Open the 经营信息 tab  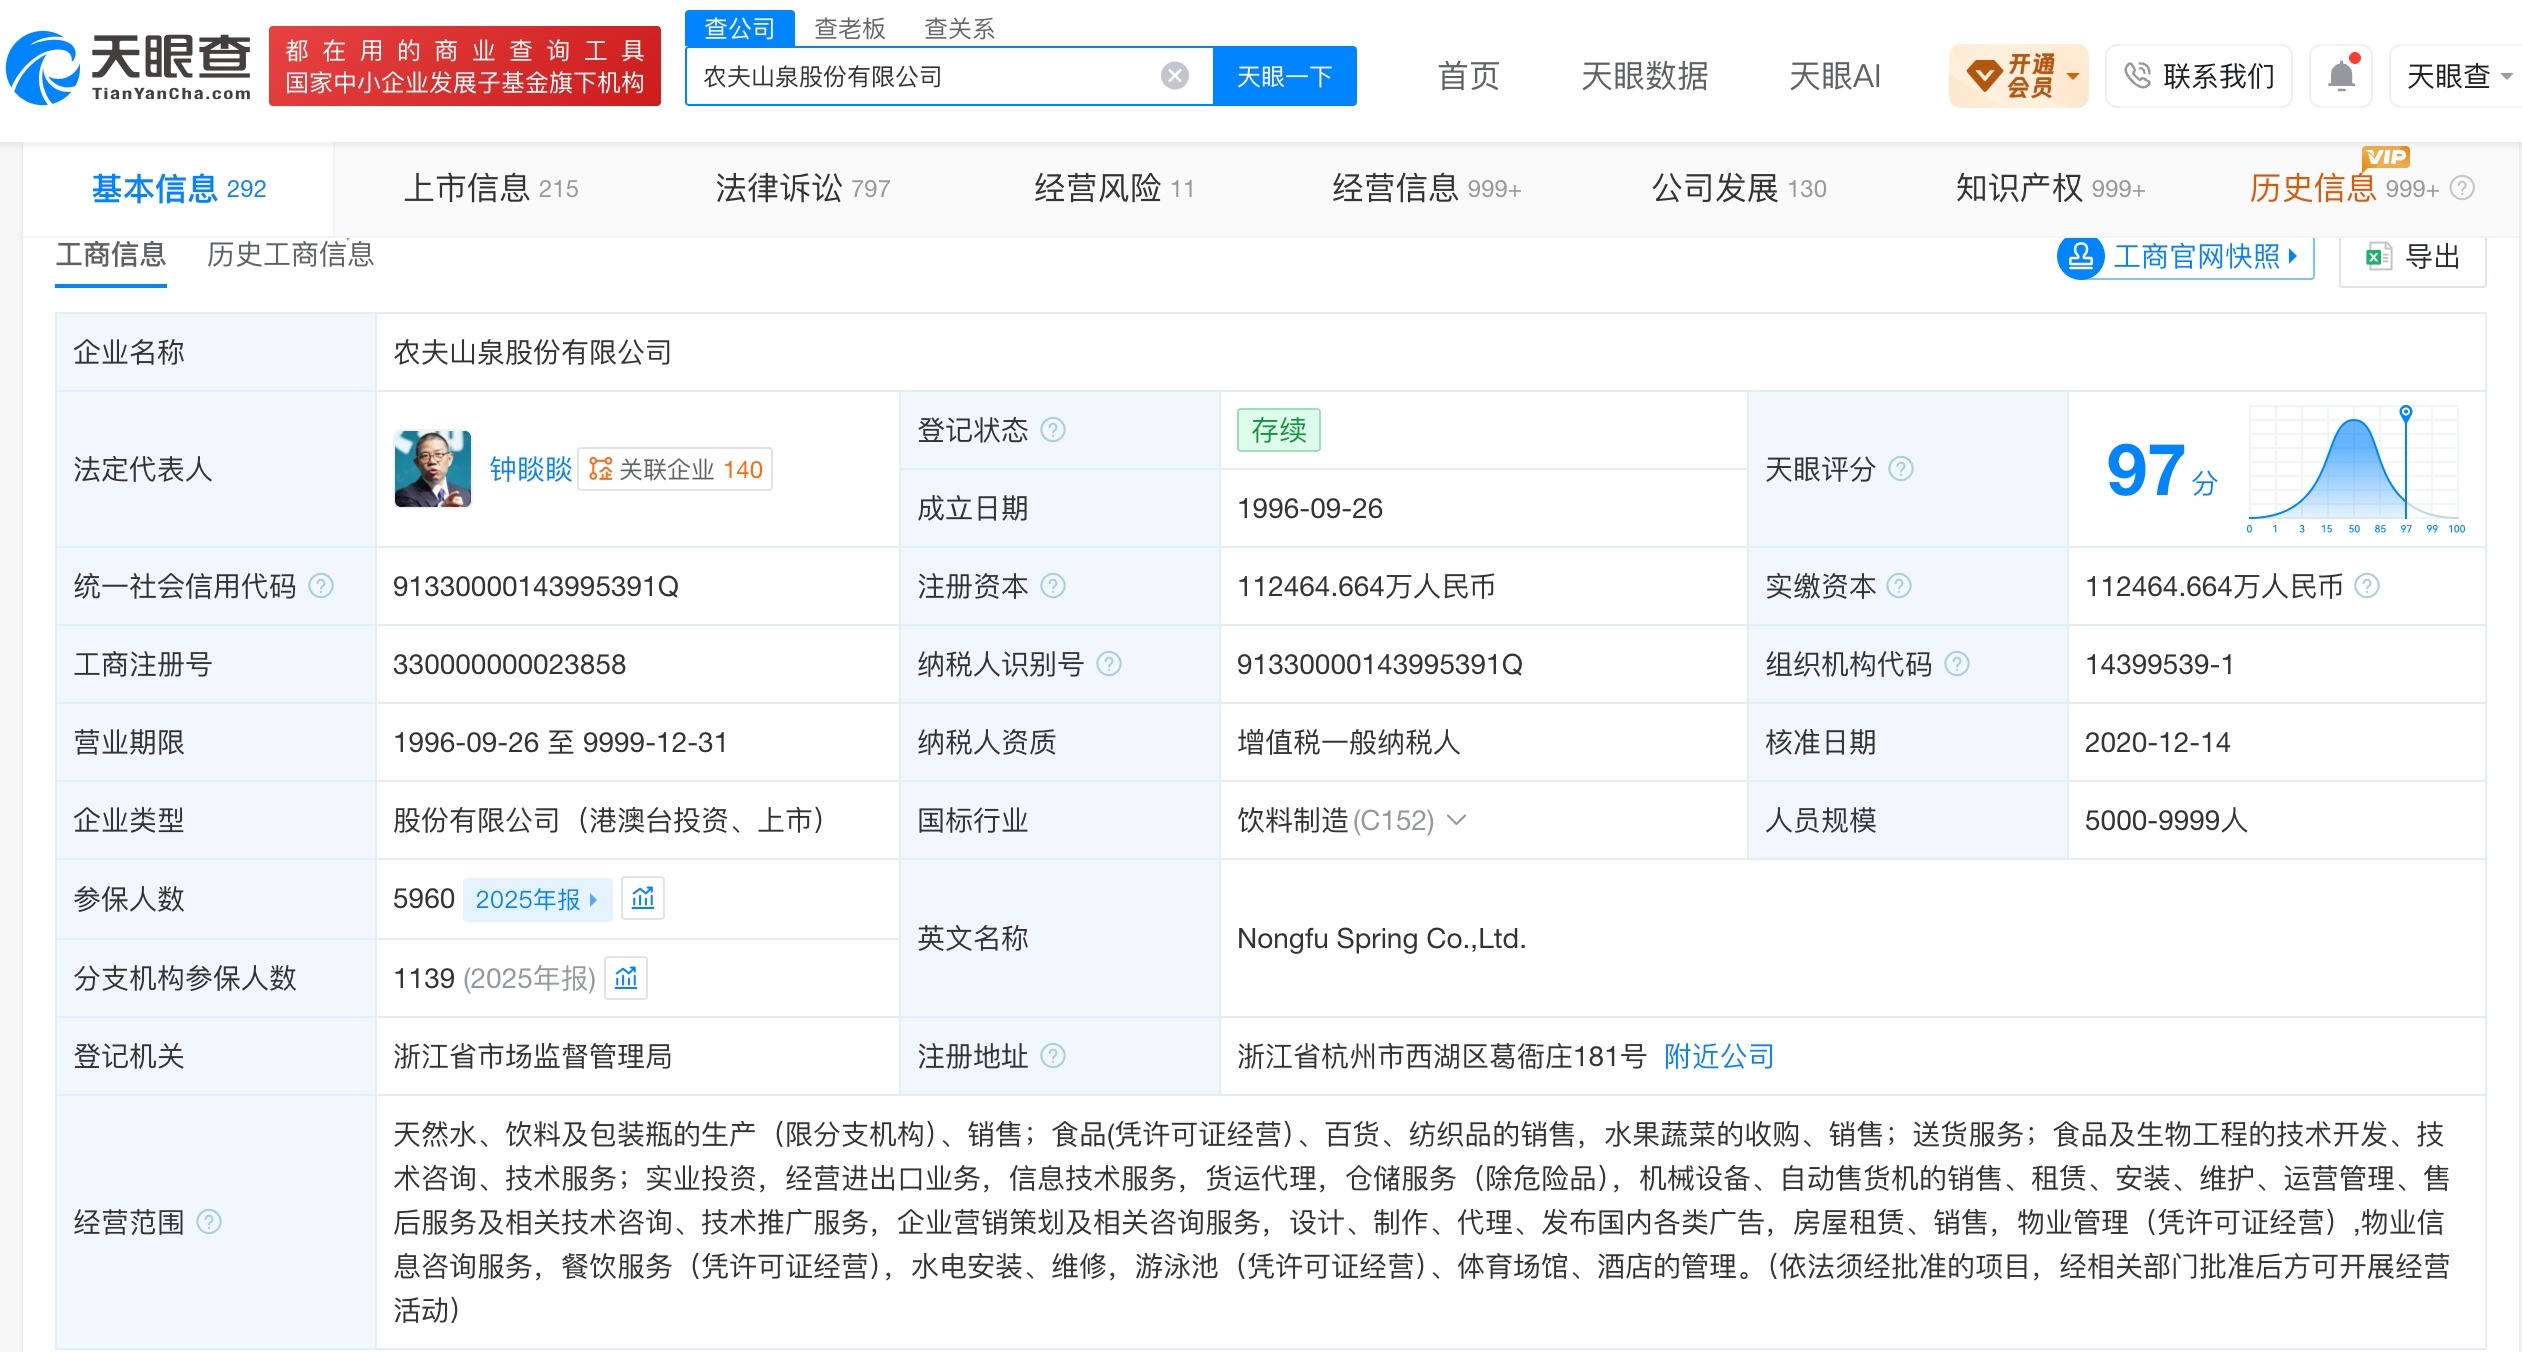[x=1427, y=188]
